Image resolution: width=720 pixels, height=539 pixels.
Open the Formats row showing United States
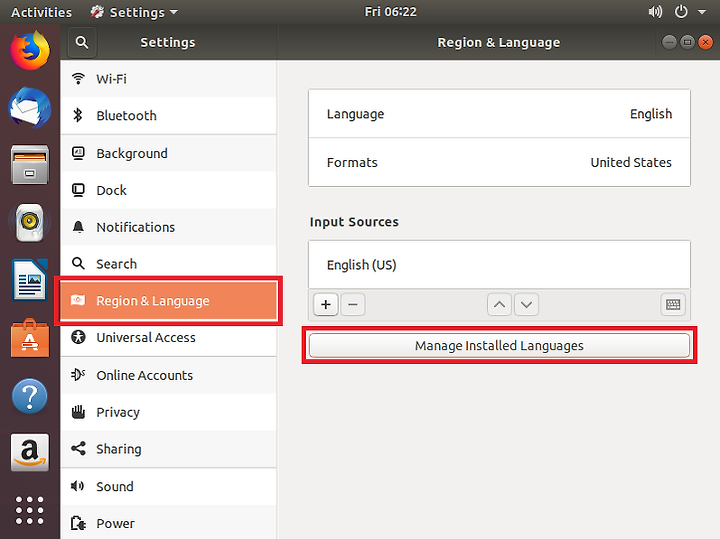click(499, 163)
